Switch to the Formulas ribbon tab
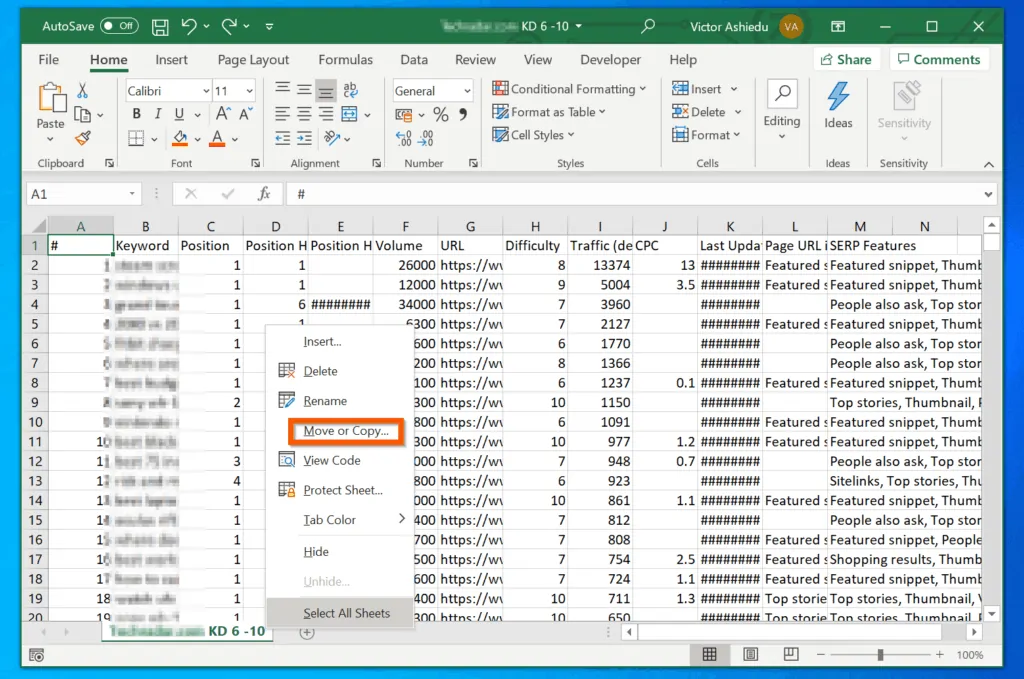1024x679 pixels. (x=345, y=59)
